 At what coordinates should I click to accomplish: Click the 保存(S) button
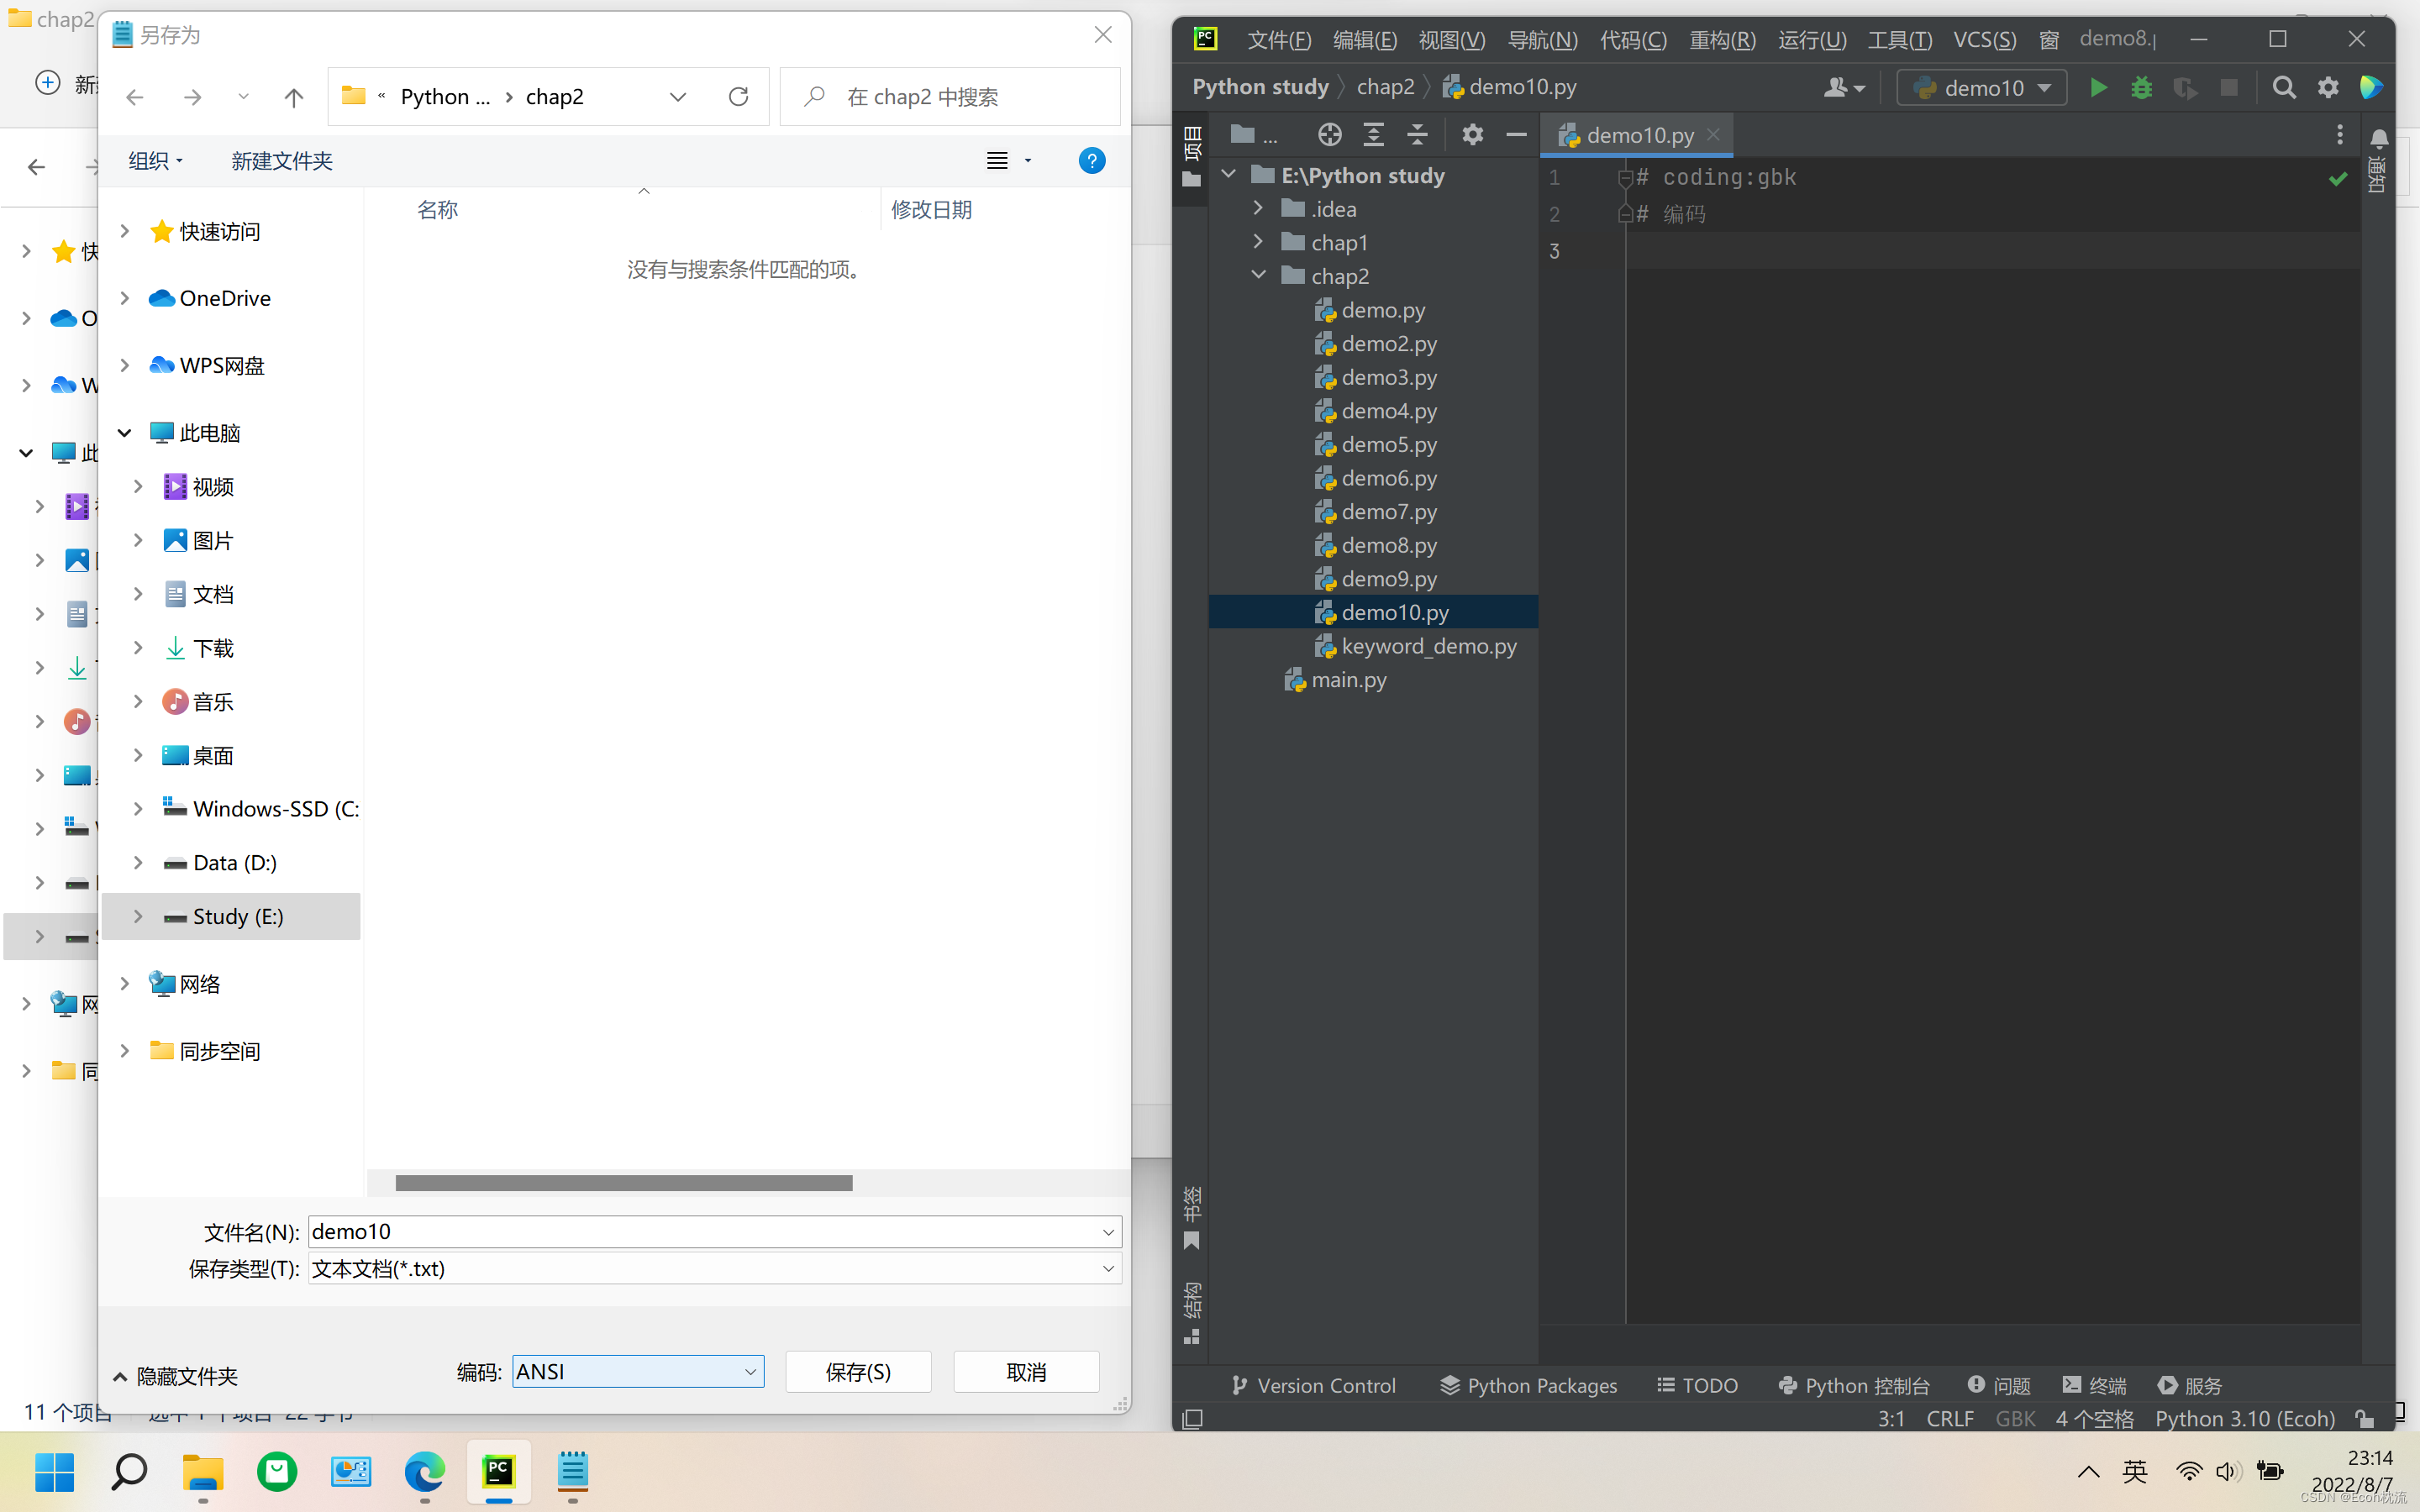pos(858,1372)
